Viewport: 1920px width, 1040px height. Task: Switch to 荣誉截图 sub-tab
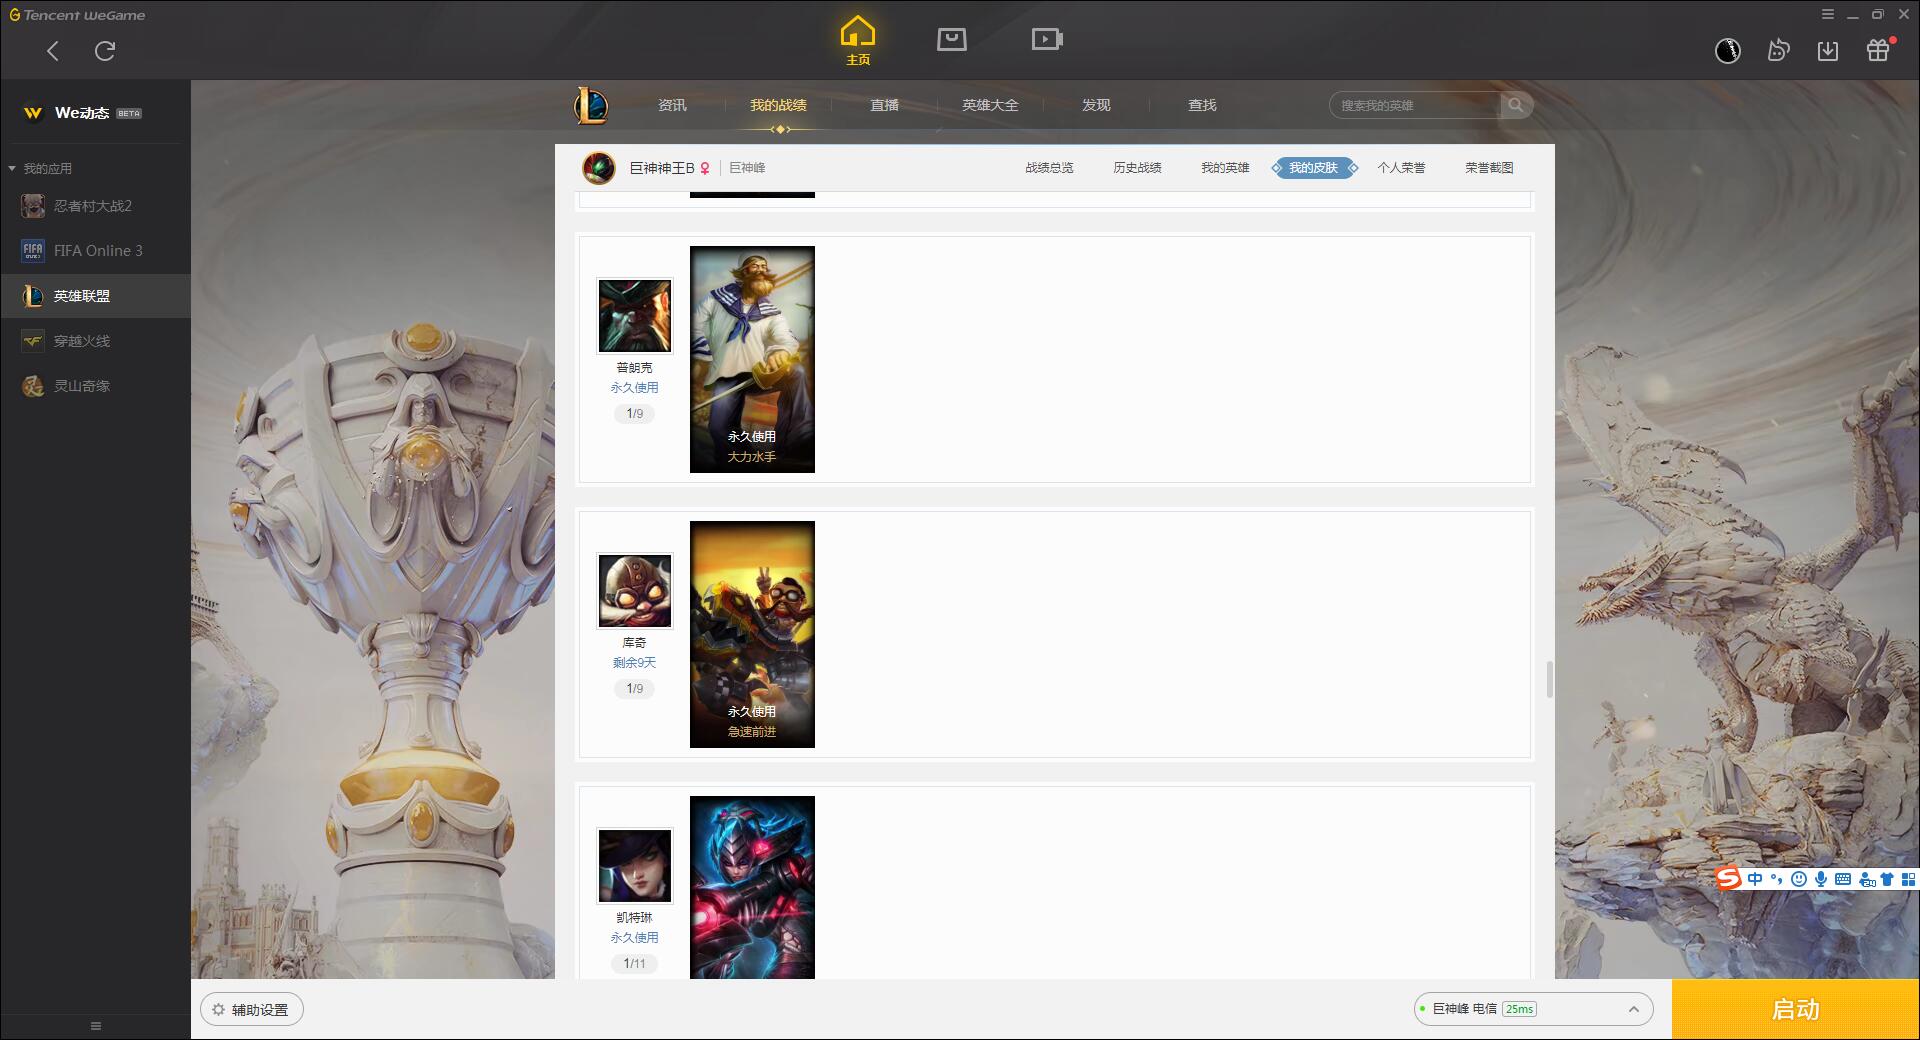coord(1489,168)
